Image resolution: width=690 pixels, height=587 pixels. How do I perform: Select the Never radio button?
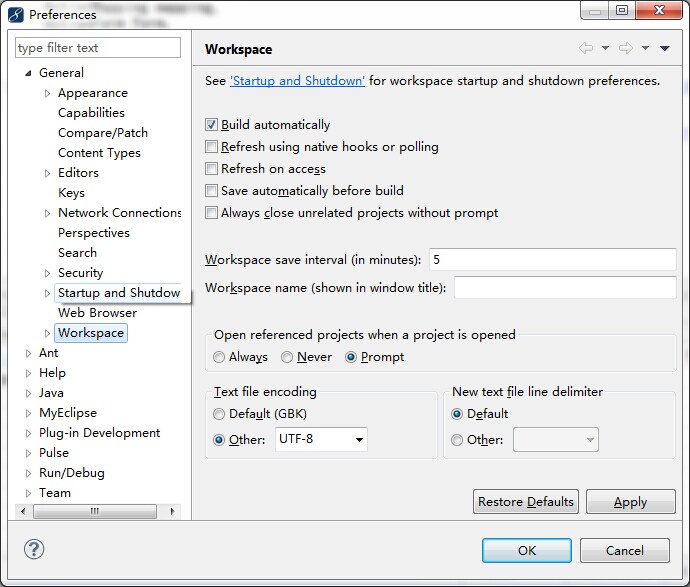(287, 357)
